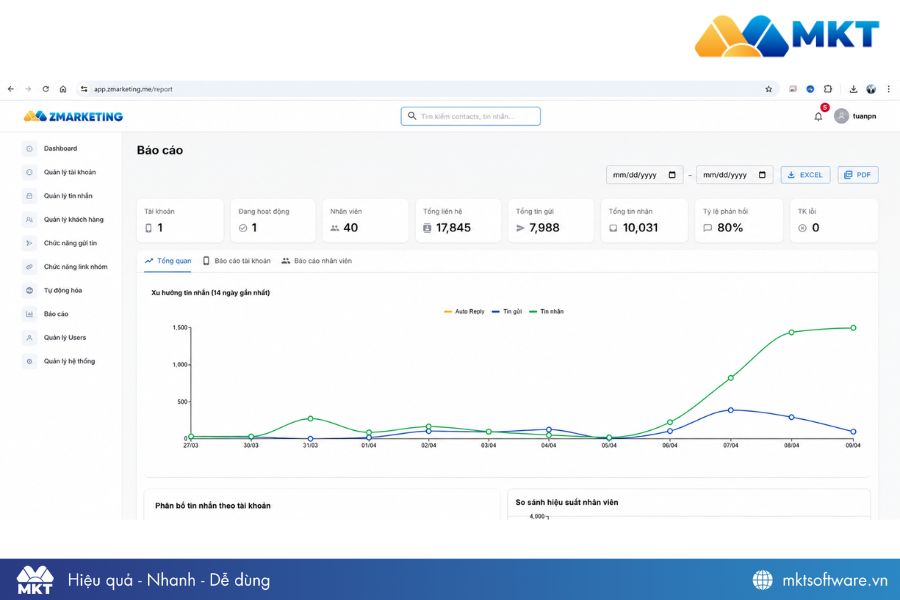Click Nhân viên people icon
Viewport: 900px width, 600px height.
tap(335, 228)
